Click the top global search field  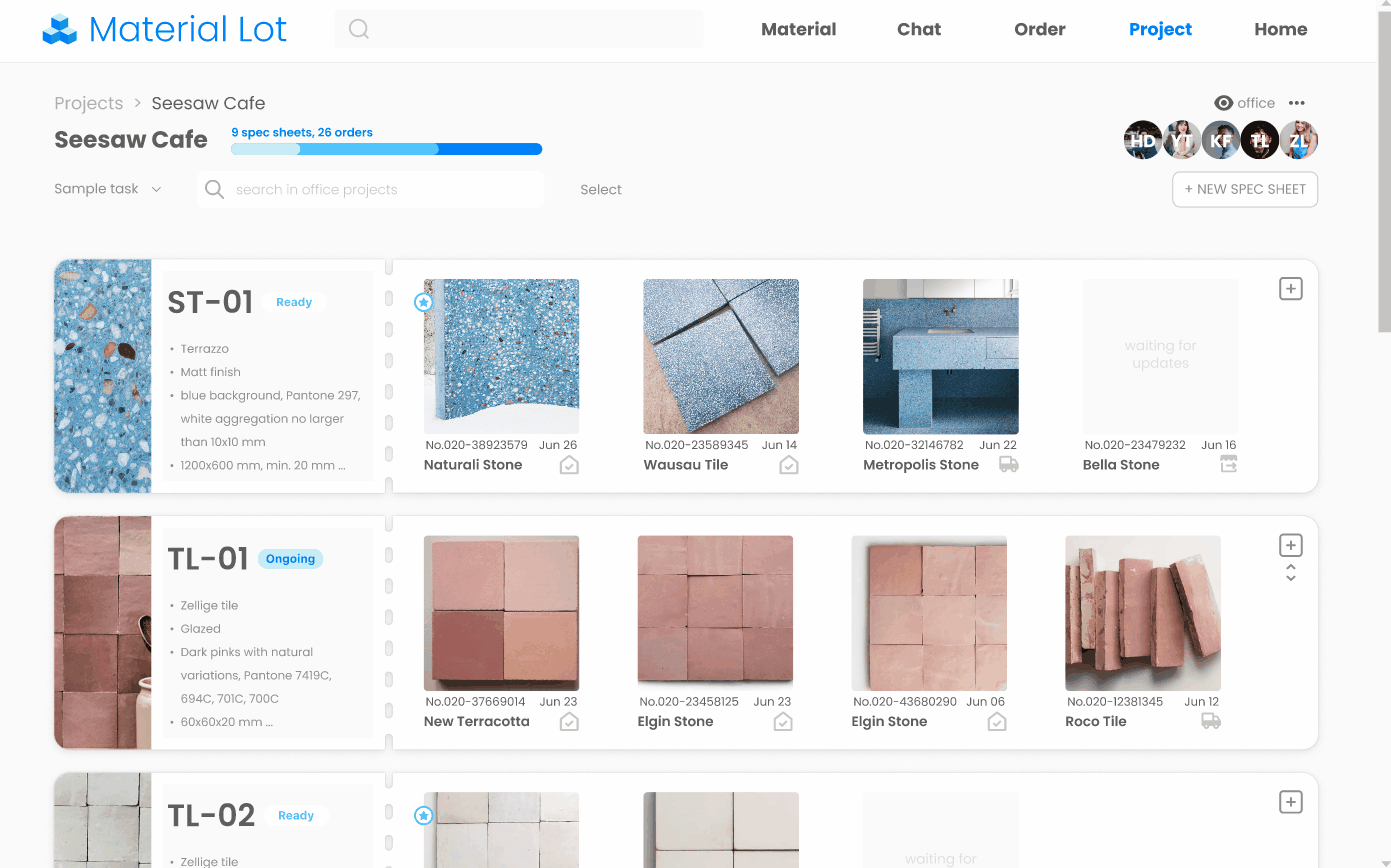point(519,30)
